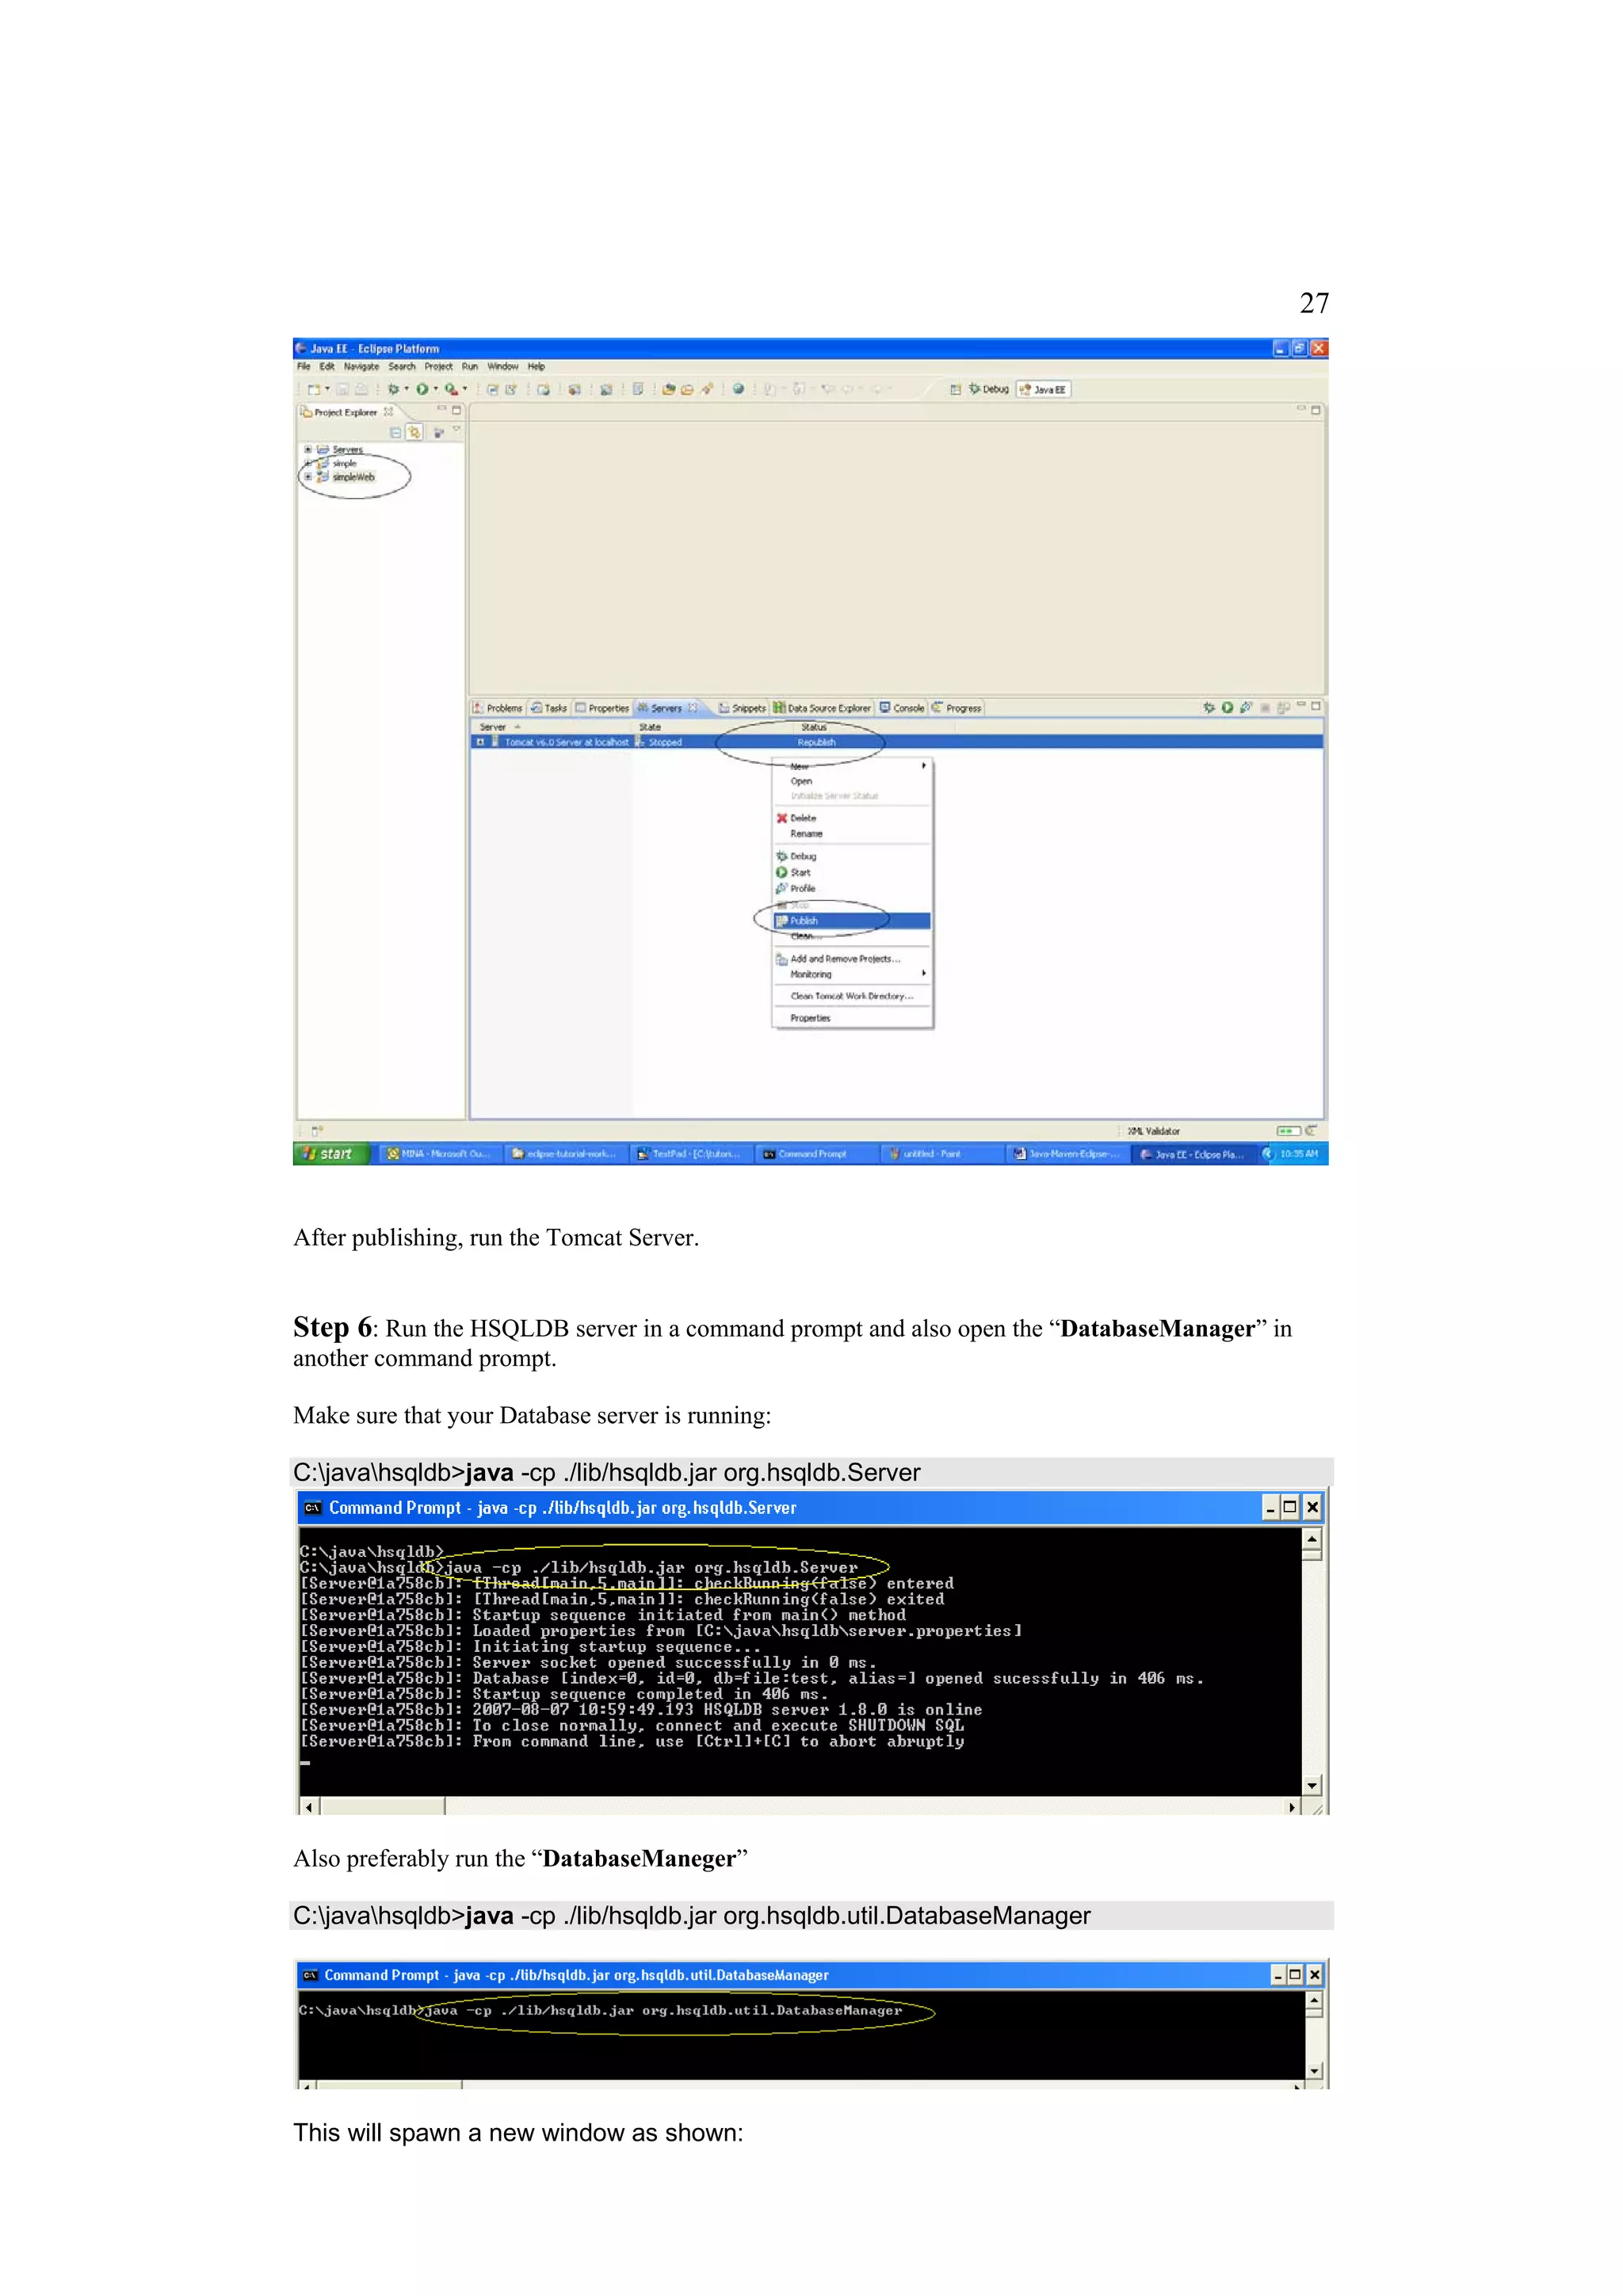Click the green Run icon in main toolbar
This screenshot has height=2296, width=1623.
422,389
